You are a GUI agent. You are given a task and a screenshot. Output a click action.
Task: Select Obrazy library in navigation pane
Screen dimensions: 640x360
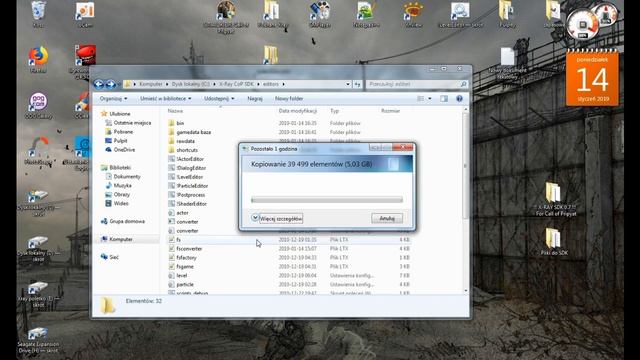pyautogui.click(x=118, y=195)
